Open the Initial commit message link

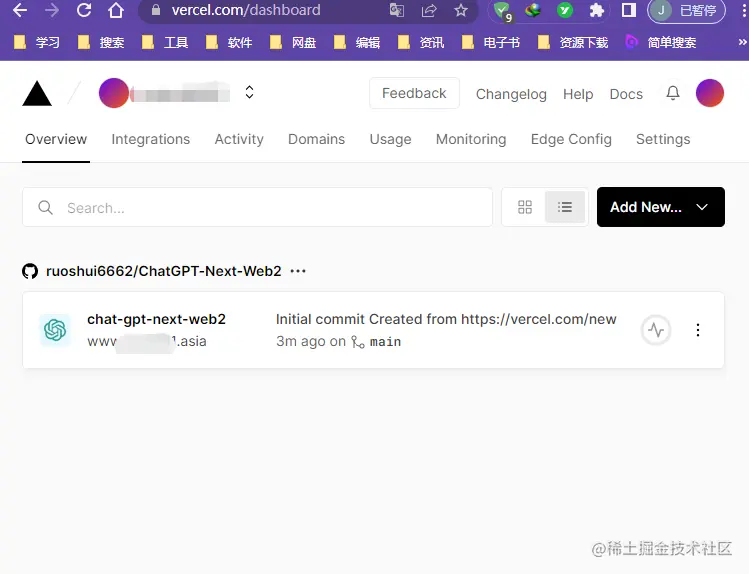446,319
